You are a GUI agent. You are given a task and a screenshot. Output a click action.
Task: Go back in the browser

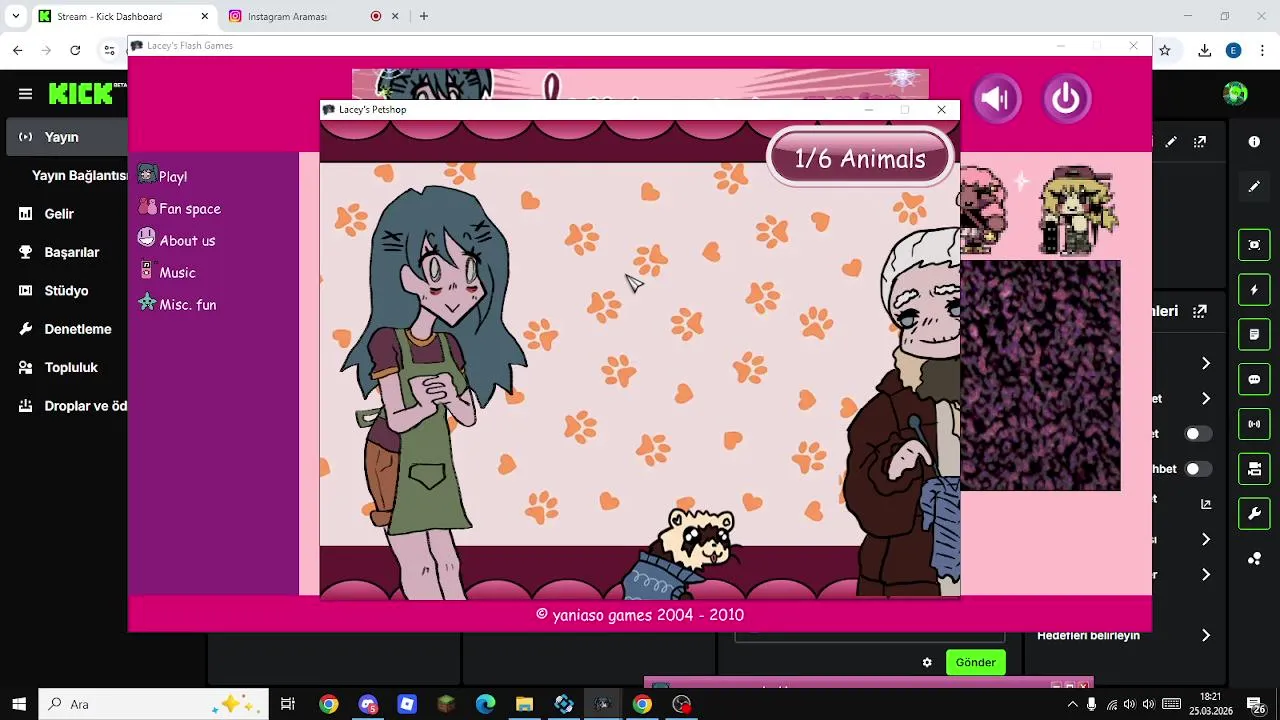coord(18,50)
